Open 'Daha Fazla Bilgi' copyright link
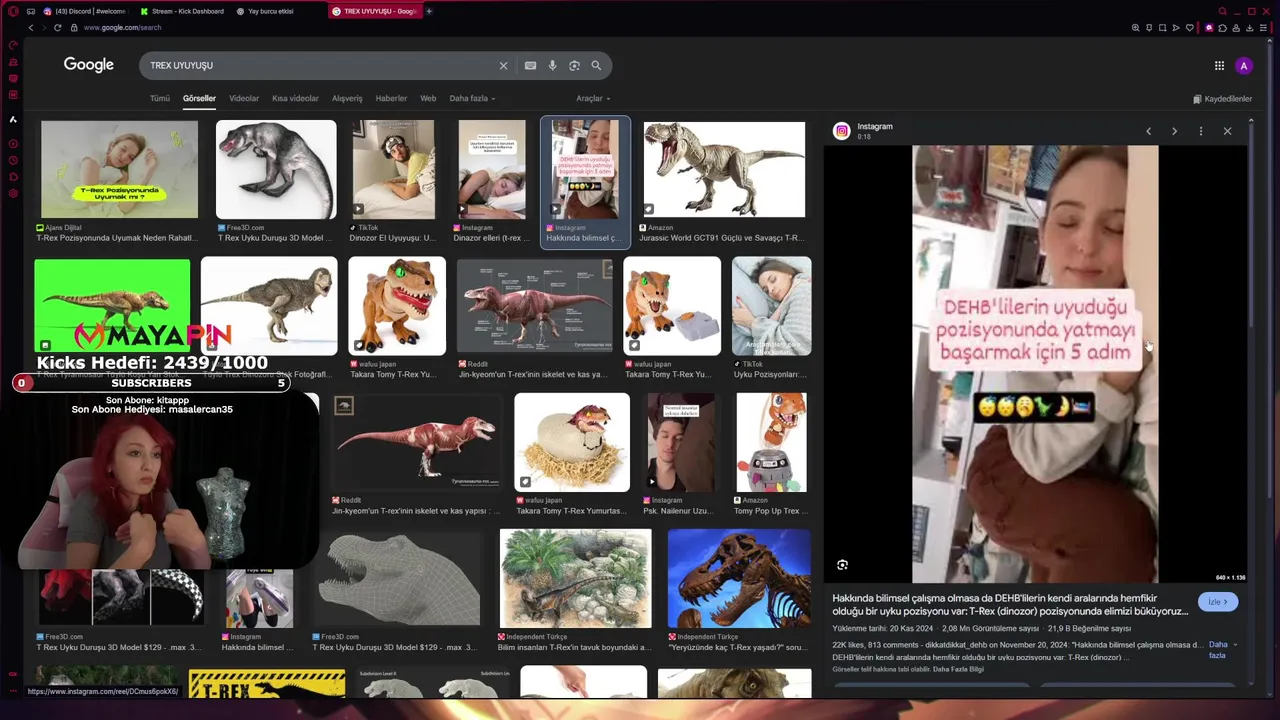The height and width of the screenshot is (720, 1280). coord(961,669)
